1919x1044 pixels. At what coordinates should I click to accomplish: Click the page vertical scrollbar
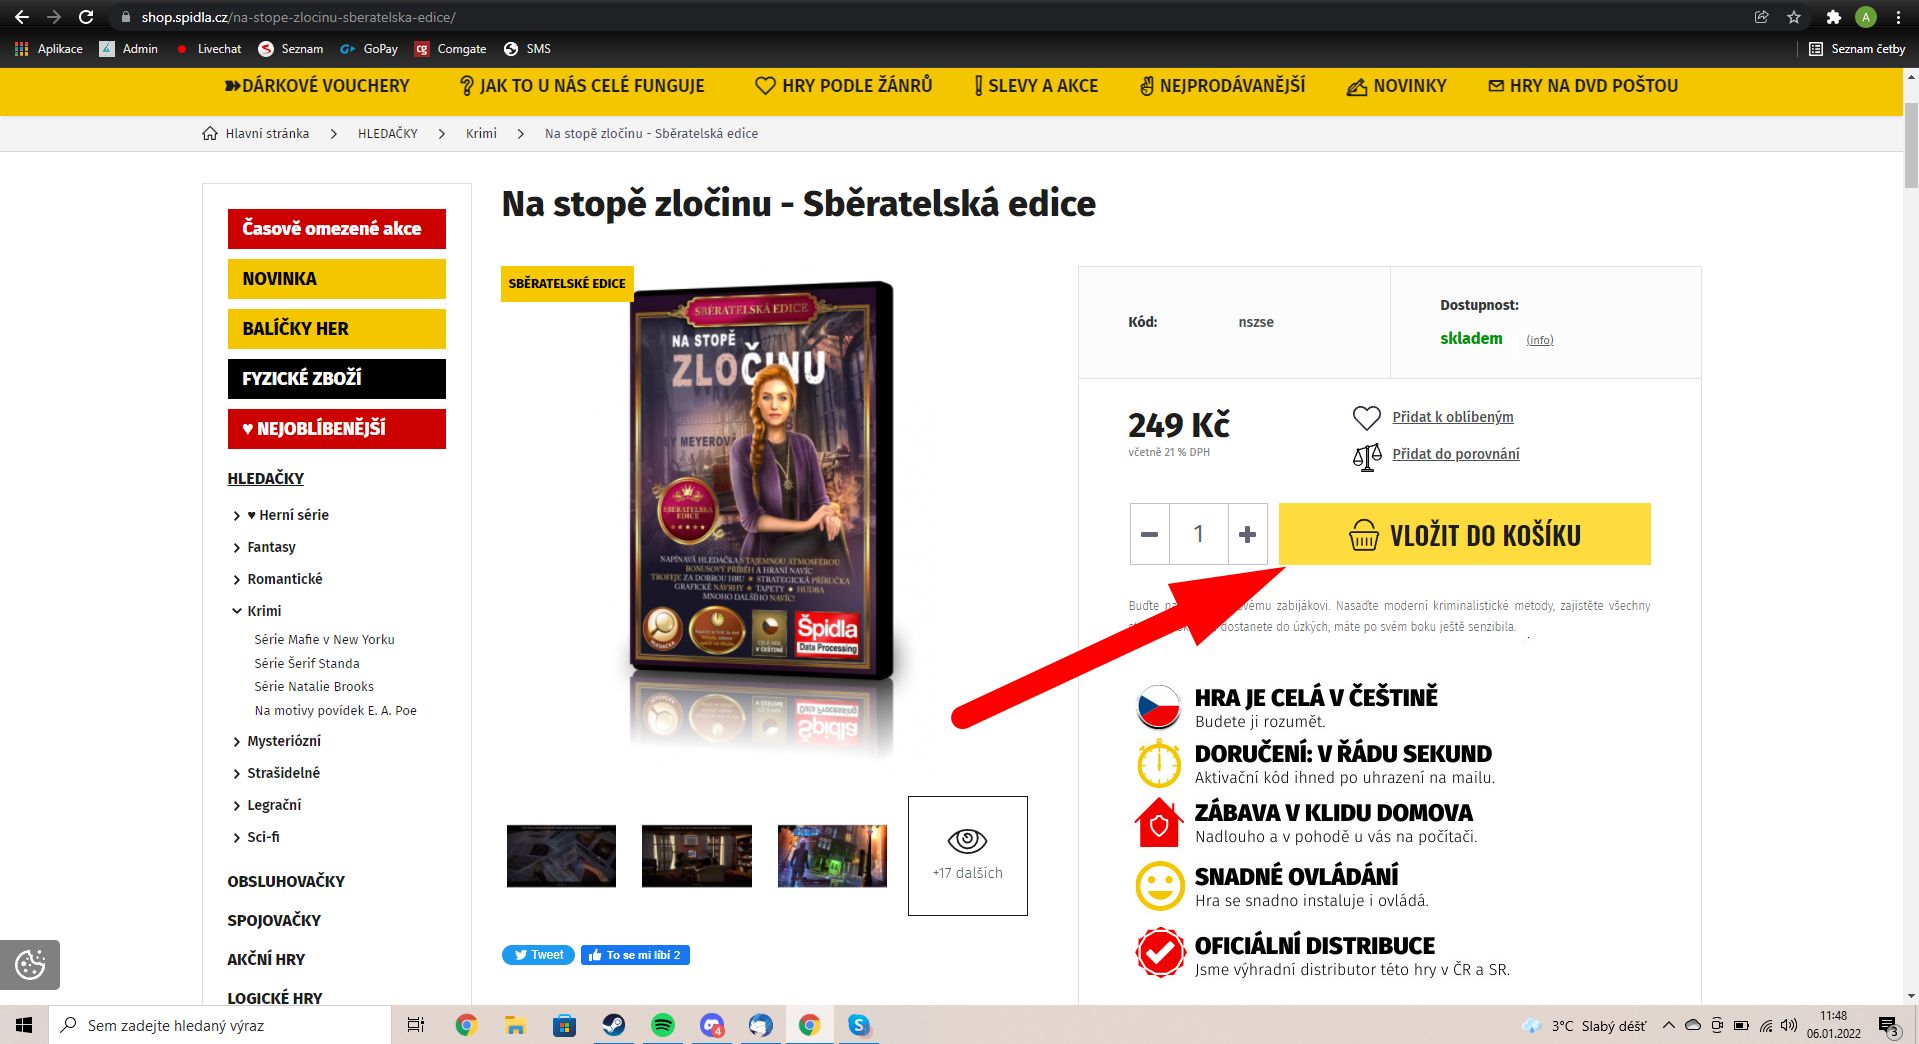tap(1911, 500)
